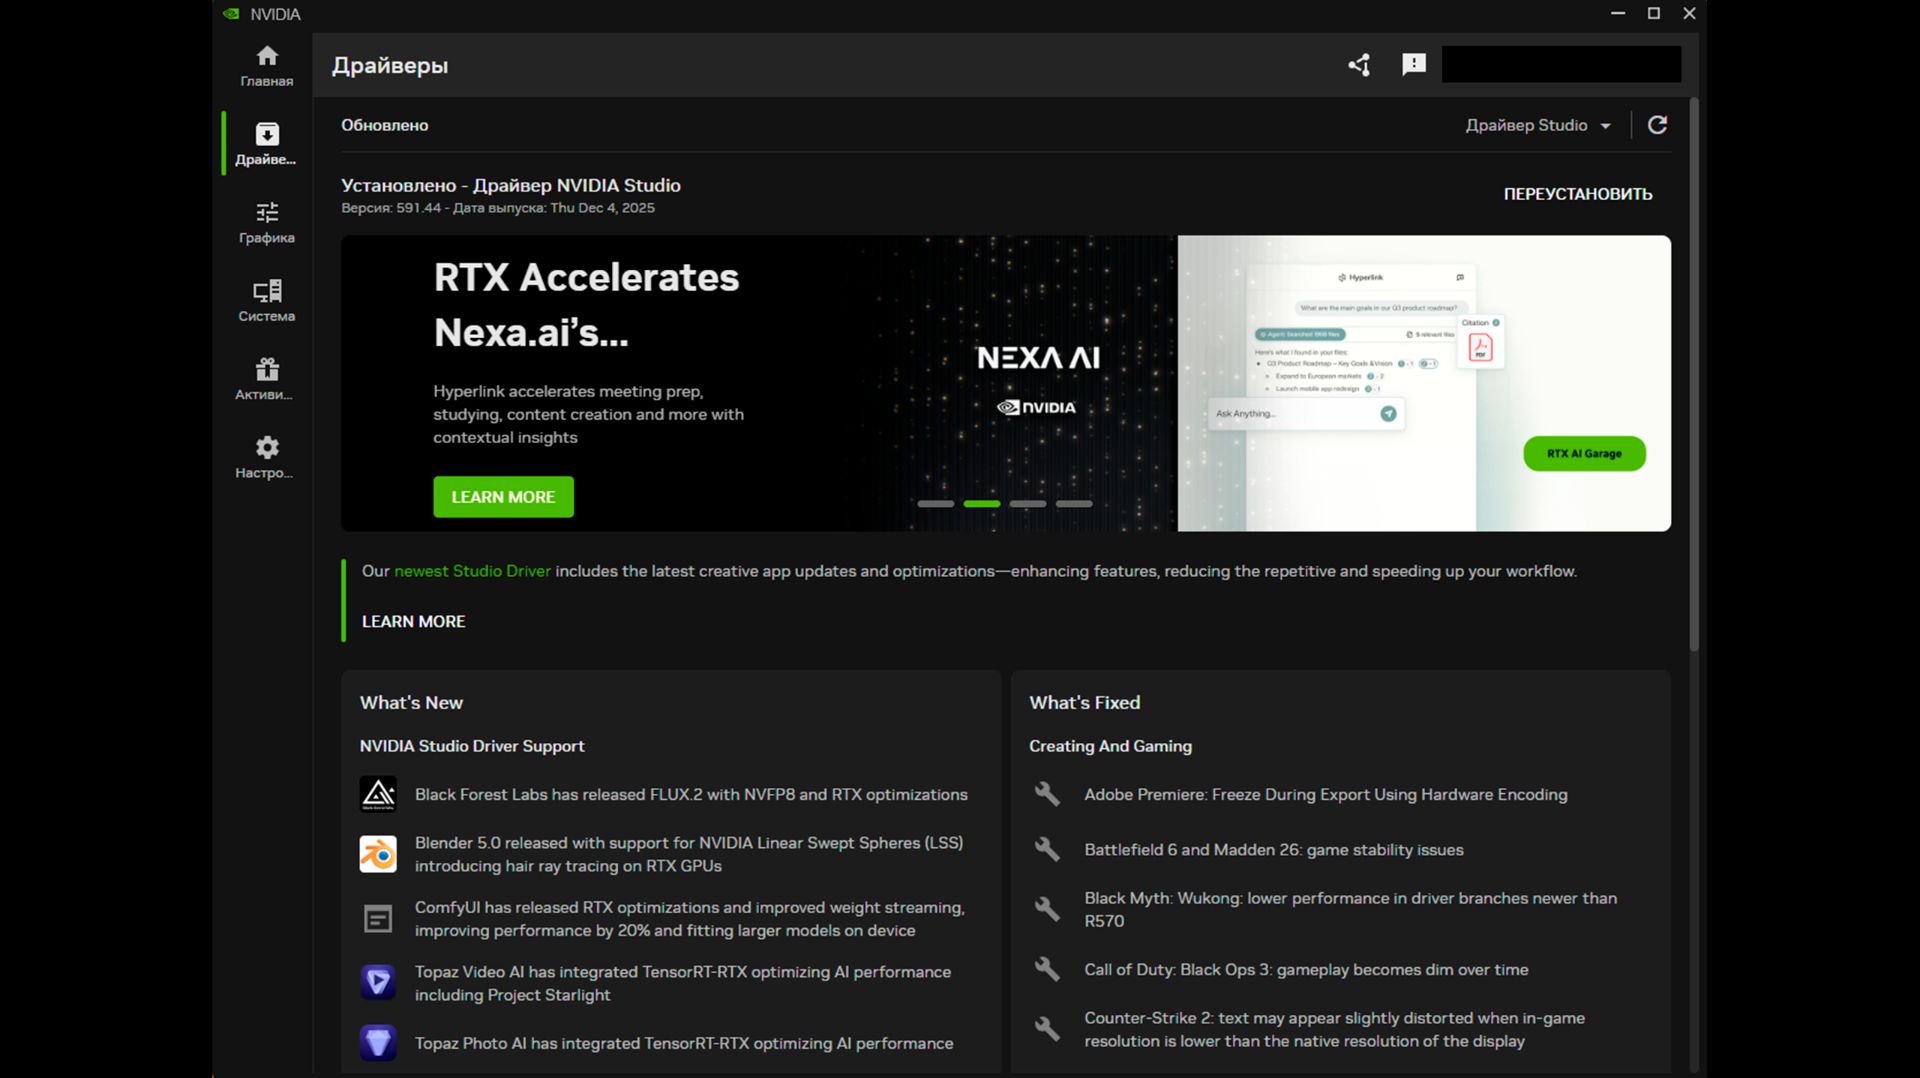Click the Драйверы page heading

(390, 66)
